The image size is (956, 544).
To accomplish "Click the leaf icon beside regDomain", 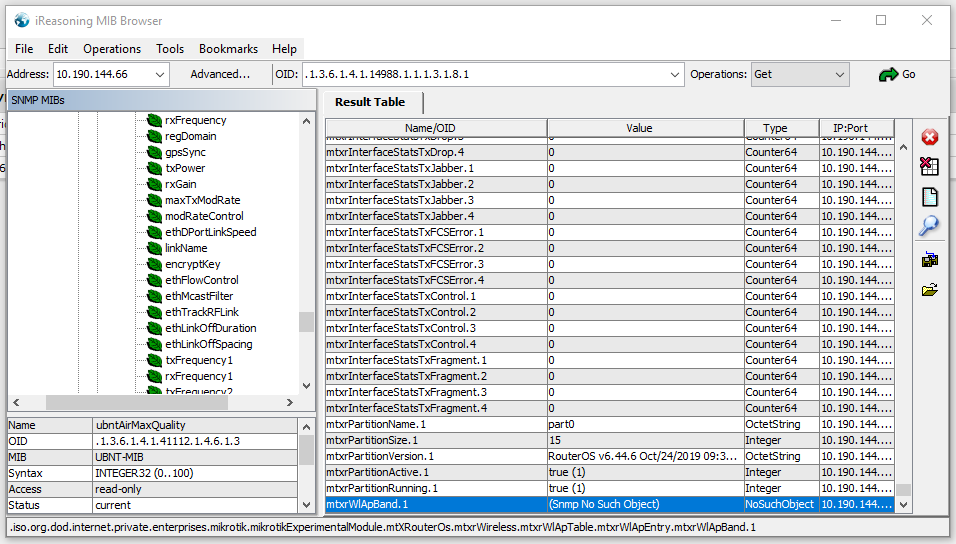I will [x=155, y=136].
